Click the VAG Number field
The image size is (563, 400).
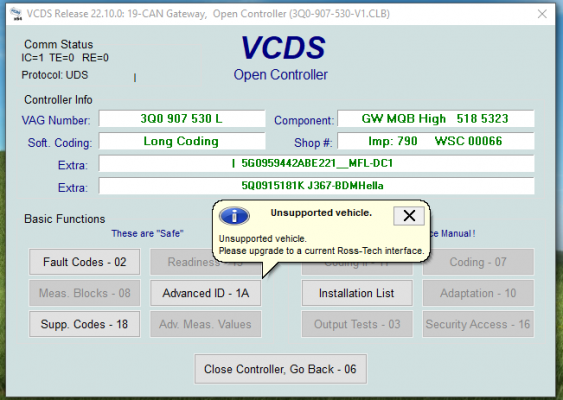182,119
